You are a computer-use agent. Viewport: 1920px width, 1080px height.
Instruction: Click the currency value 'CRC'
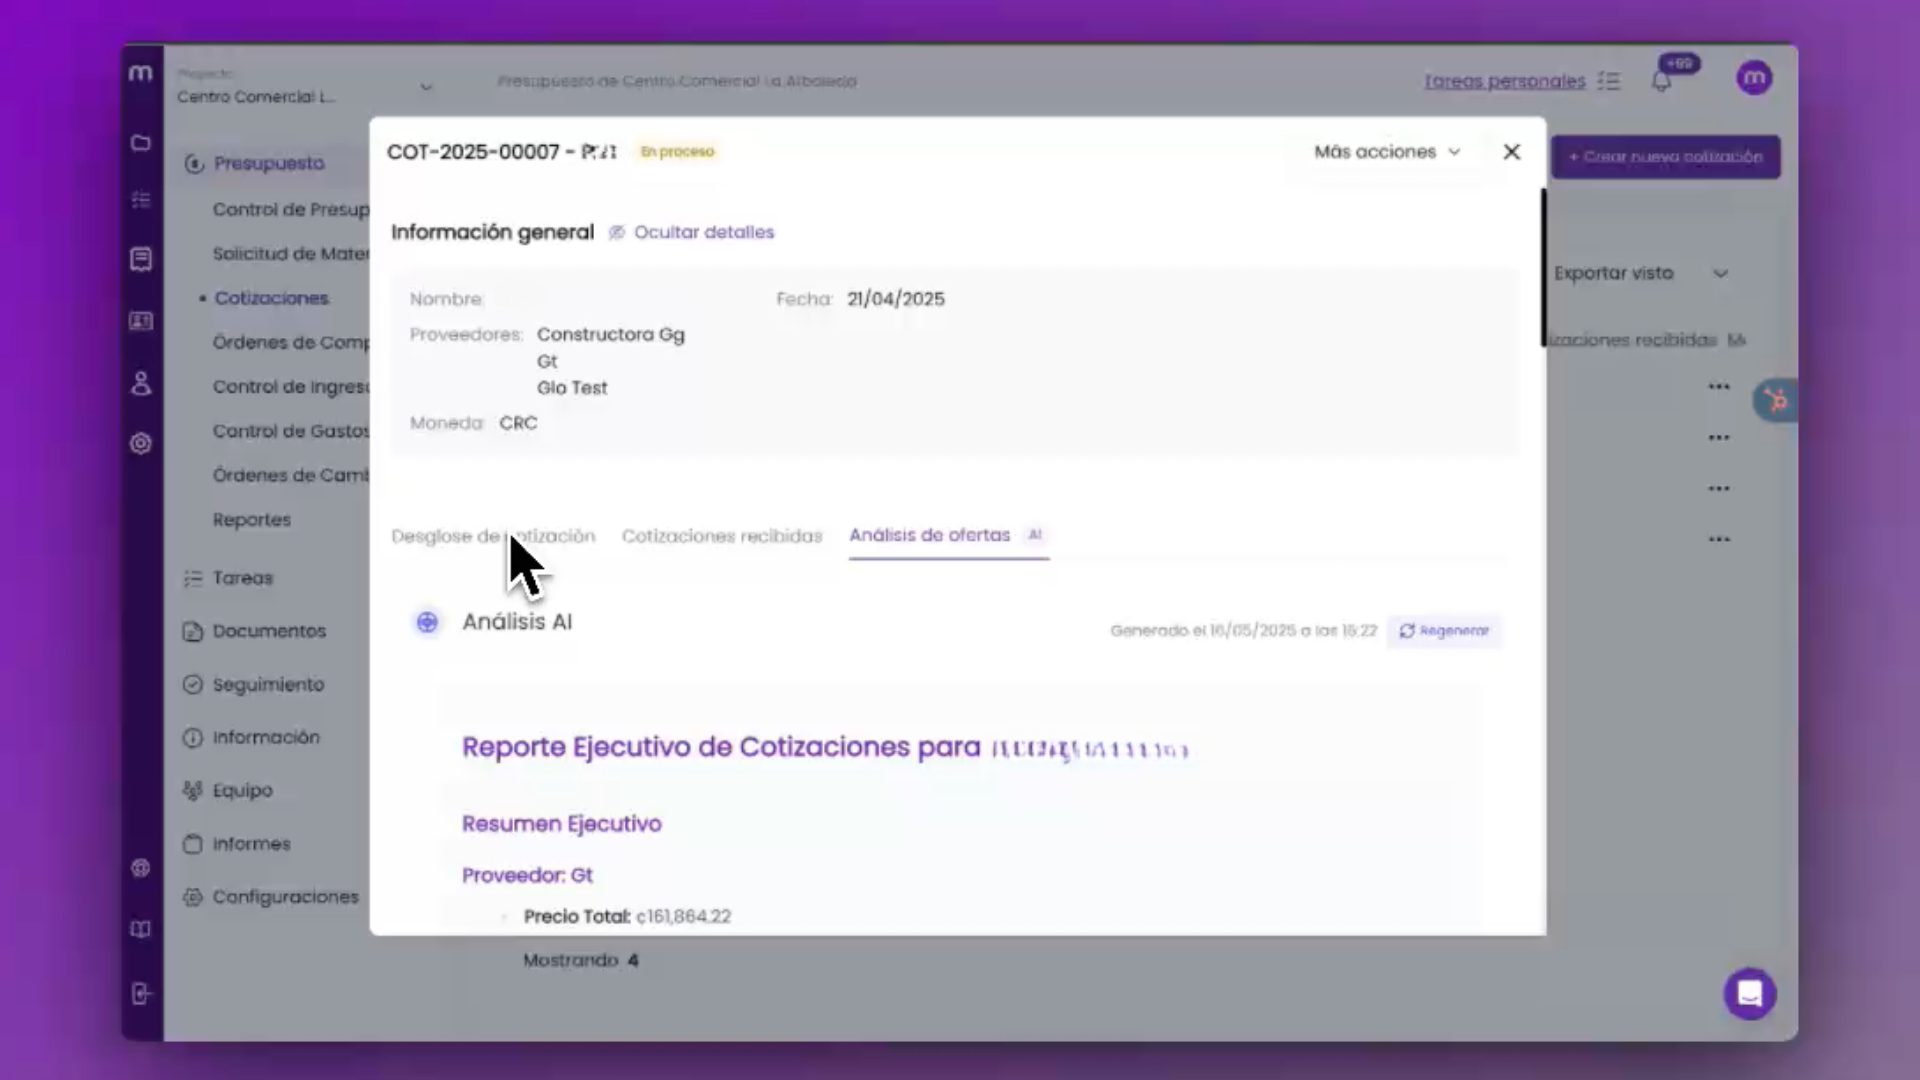click(x=518, y=423)
